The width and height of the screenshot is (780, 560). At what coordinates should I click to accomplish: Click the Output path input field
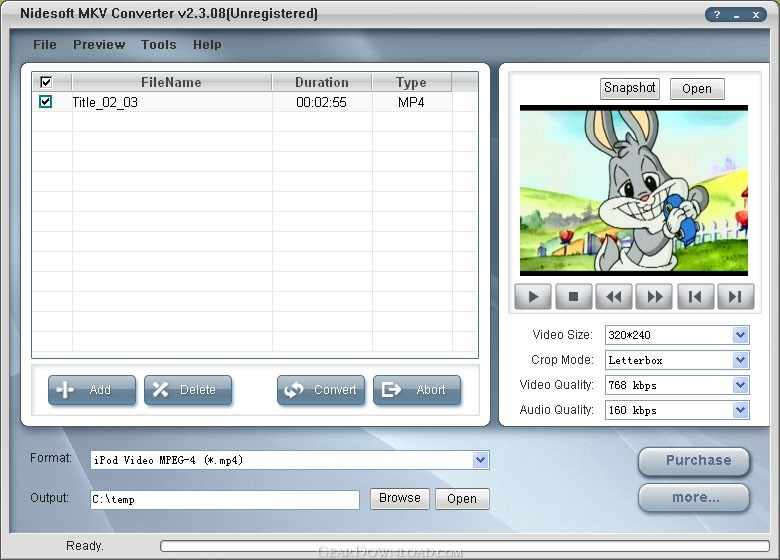tap(225, 500)
